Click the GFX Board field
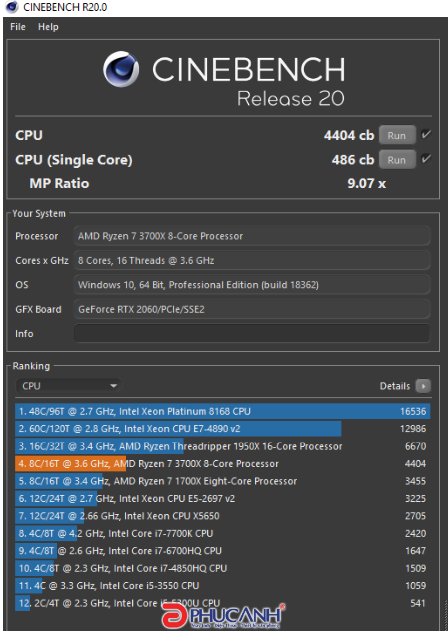 [x=252, y=309]
